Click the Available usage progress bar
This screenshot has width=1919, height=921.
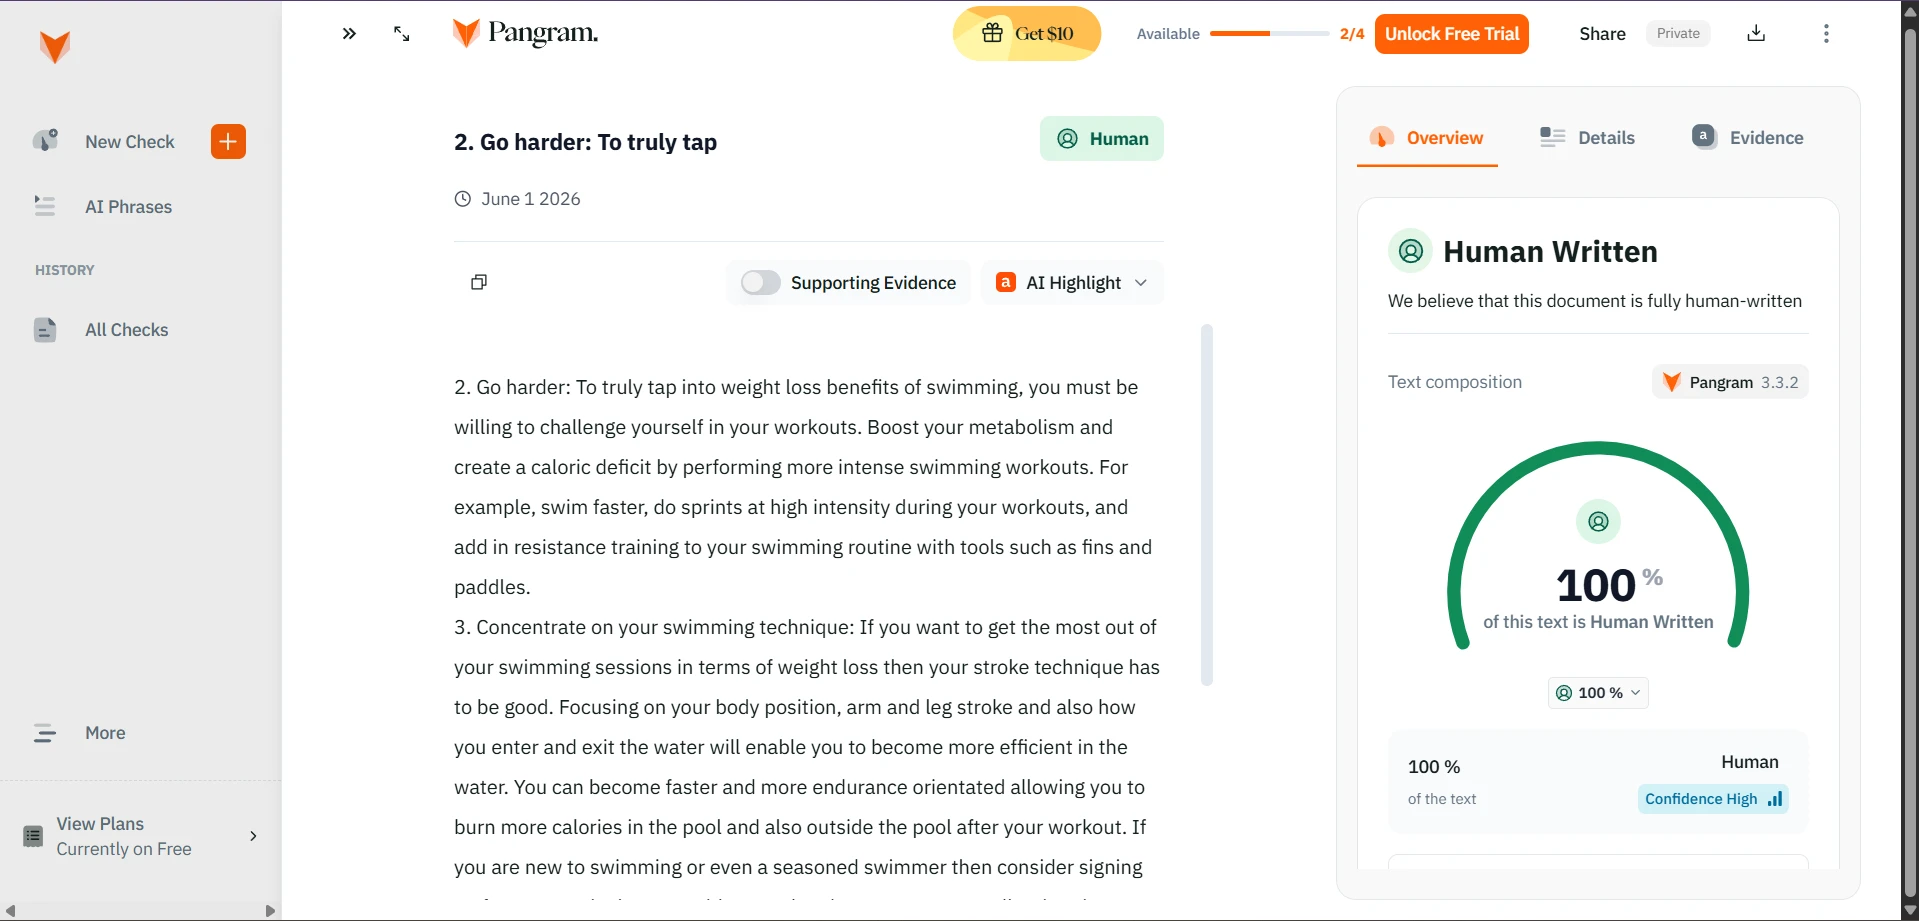click(1269, 34)
